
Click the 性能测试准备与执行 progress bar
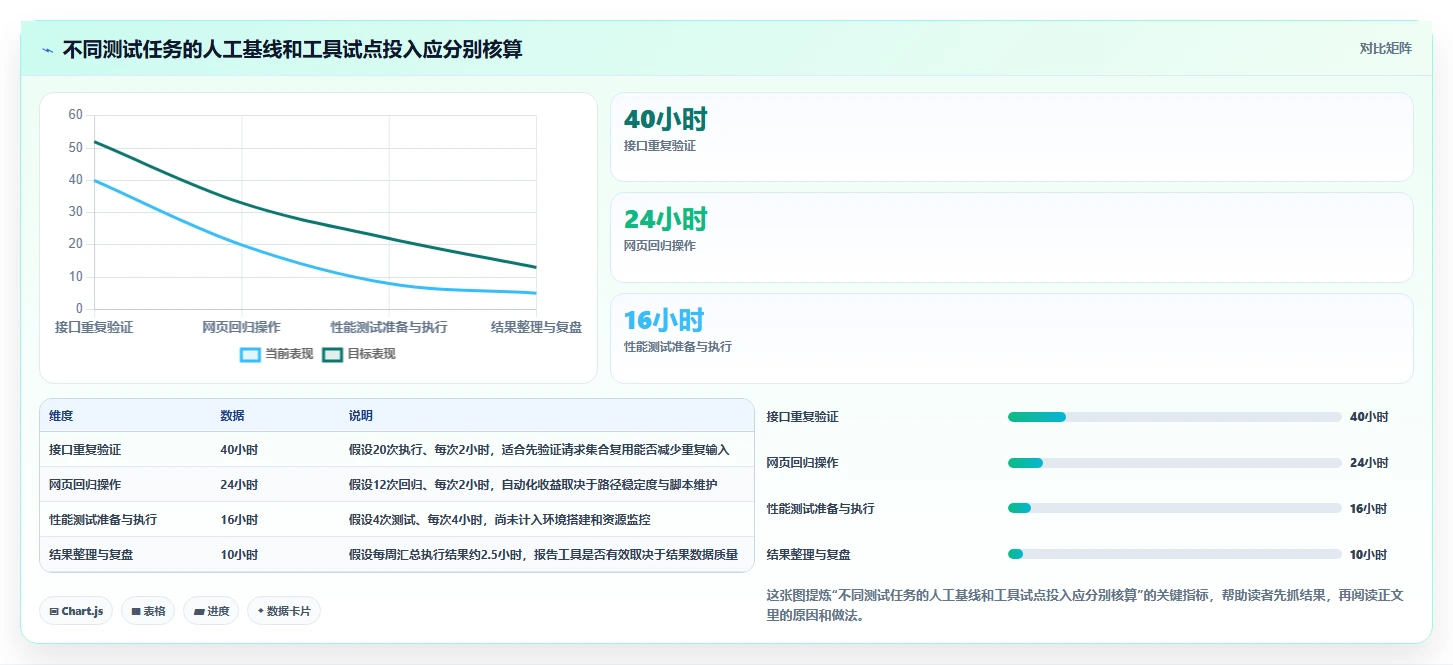pyautogui.click(x=1174, y=508)
